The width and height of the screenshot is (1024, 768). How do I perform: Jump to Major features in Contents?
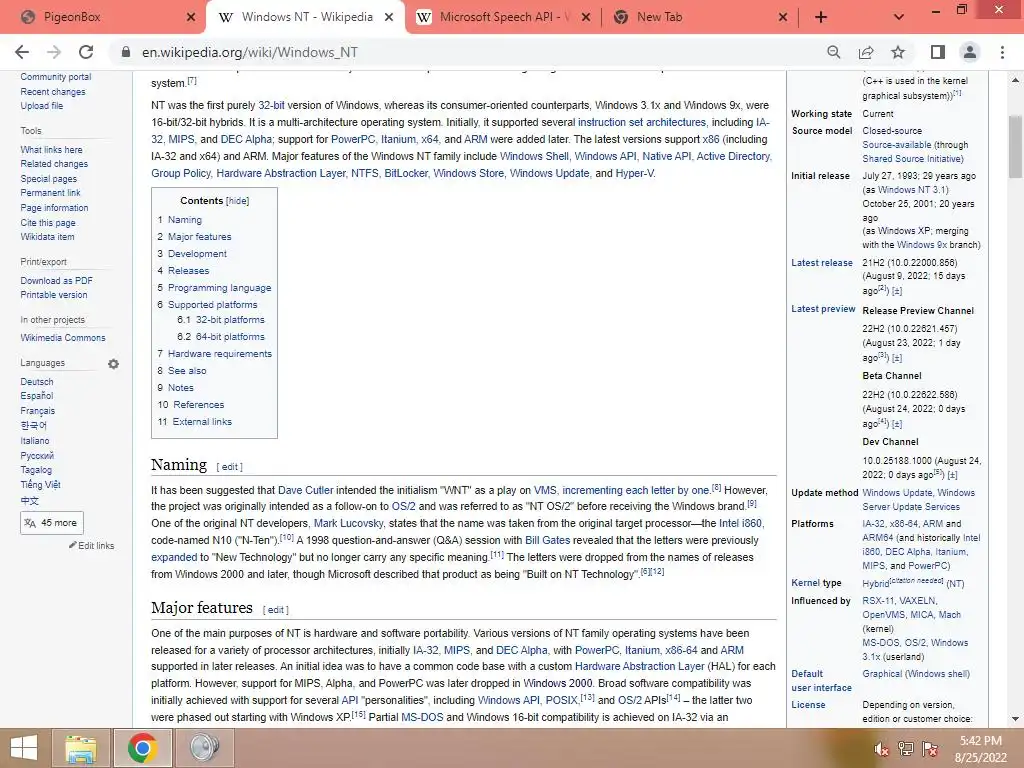click(200, 237)
